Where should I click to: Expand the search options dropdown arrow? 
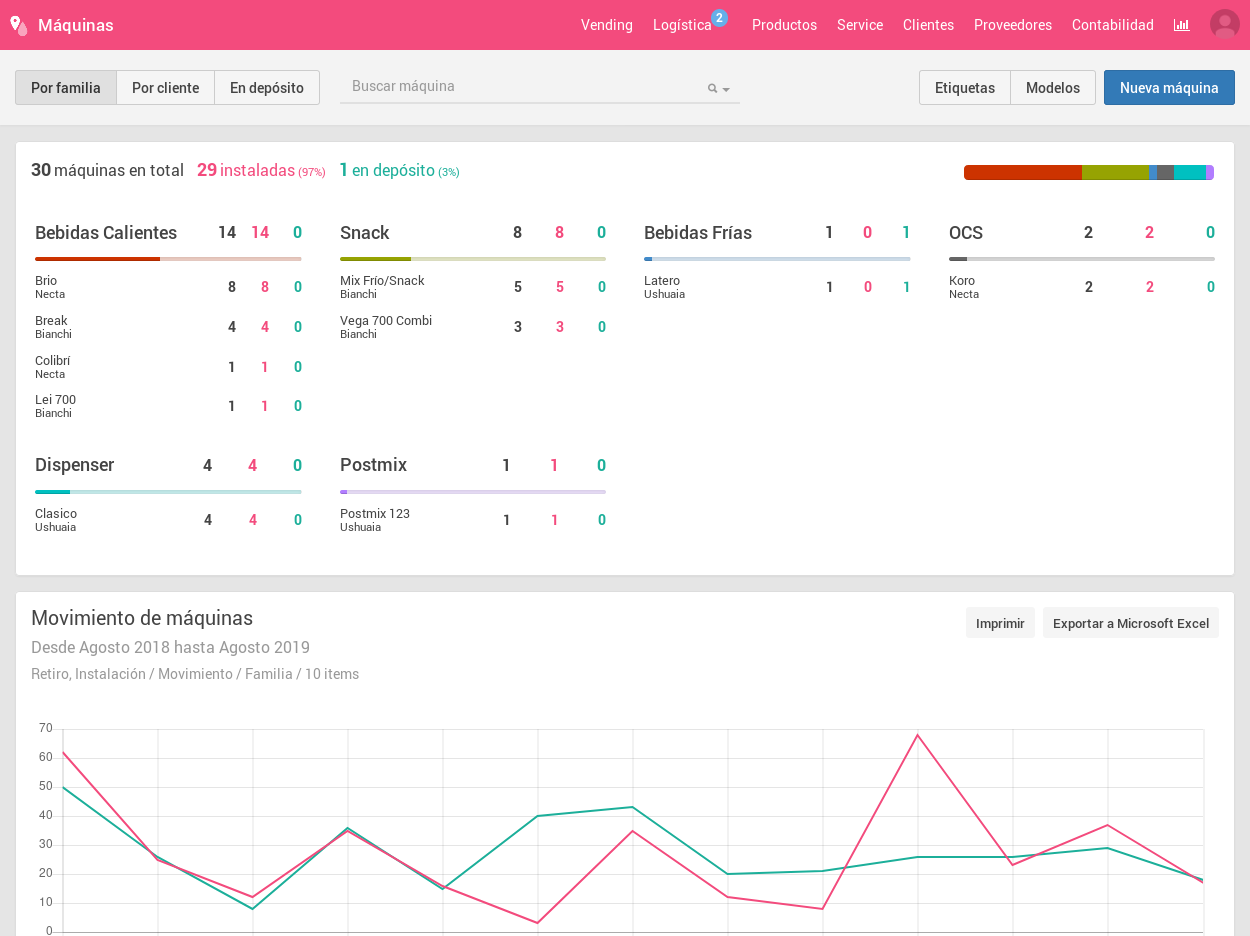click(727, 89)
